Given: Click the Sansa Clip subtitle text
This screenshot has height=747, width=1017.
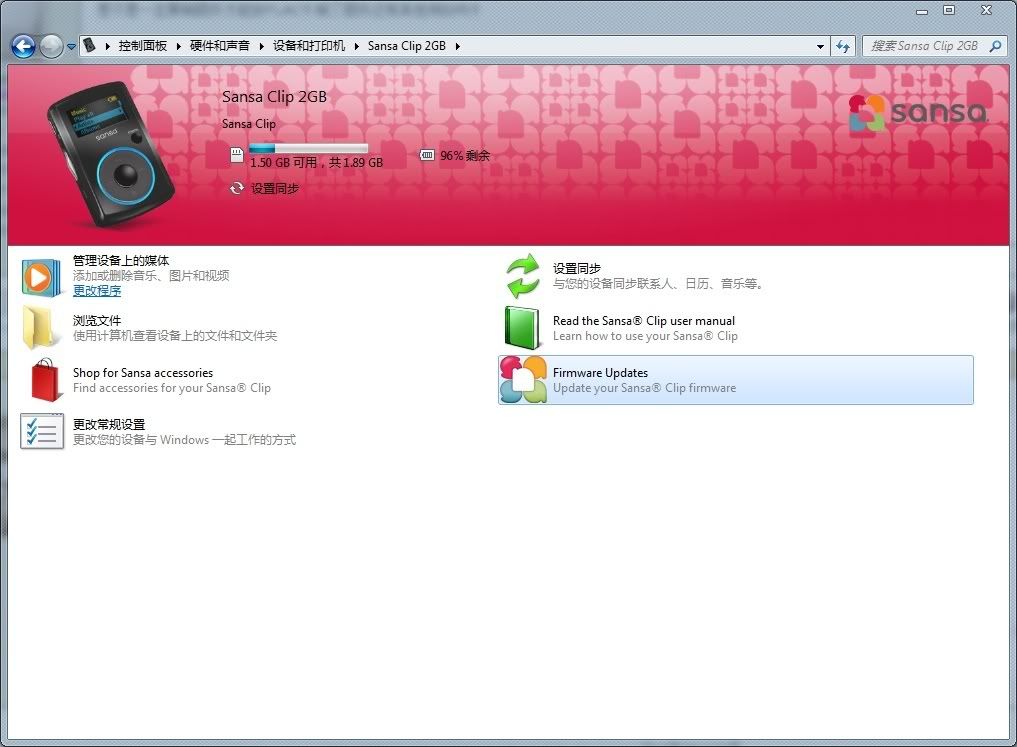Looking at the screenshot, I should (x=248, y=124).
